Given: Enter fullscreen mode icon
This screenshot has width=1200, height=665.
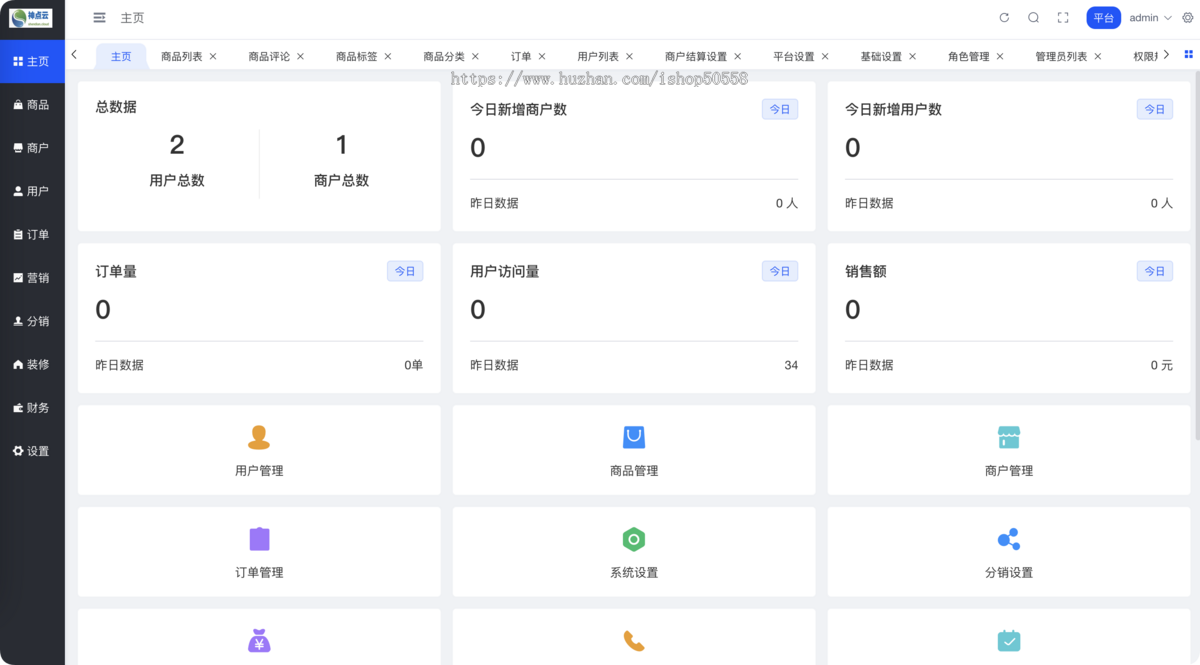Looking at the screenshot, I should [1063, 18].
